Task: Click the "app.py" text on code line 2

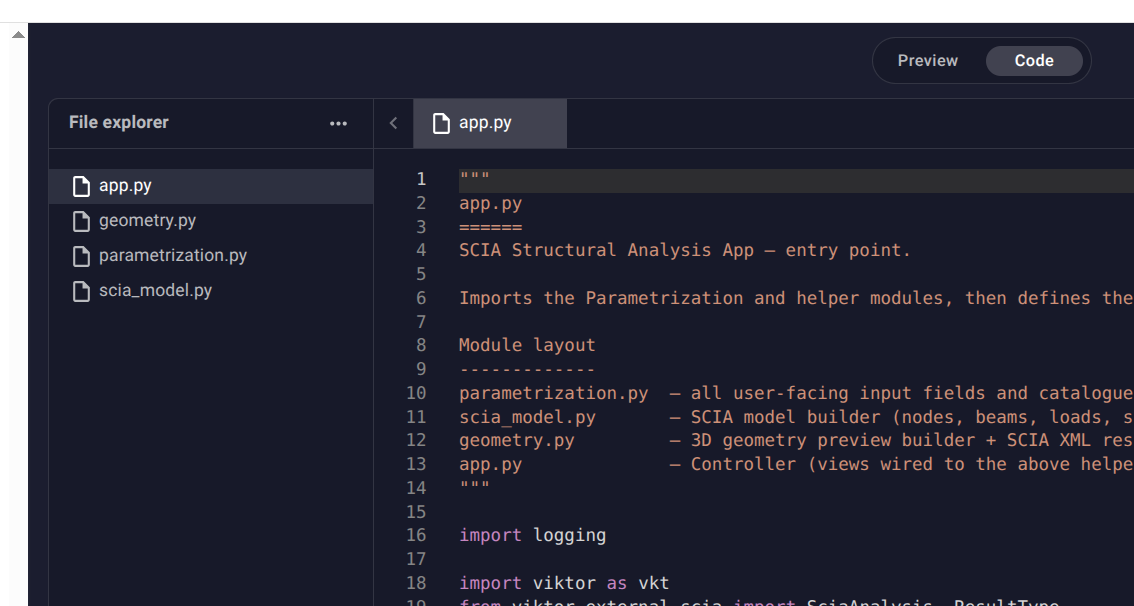Action: (490, 204)
